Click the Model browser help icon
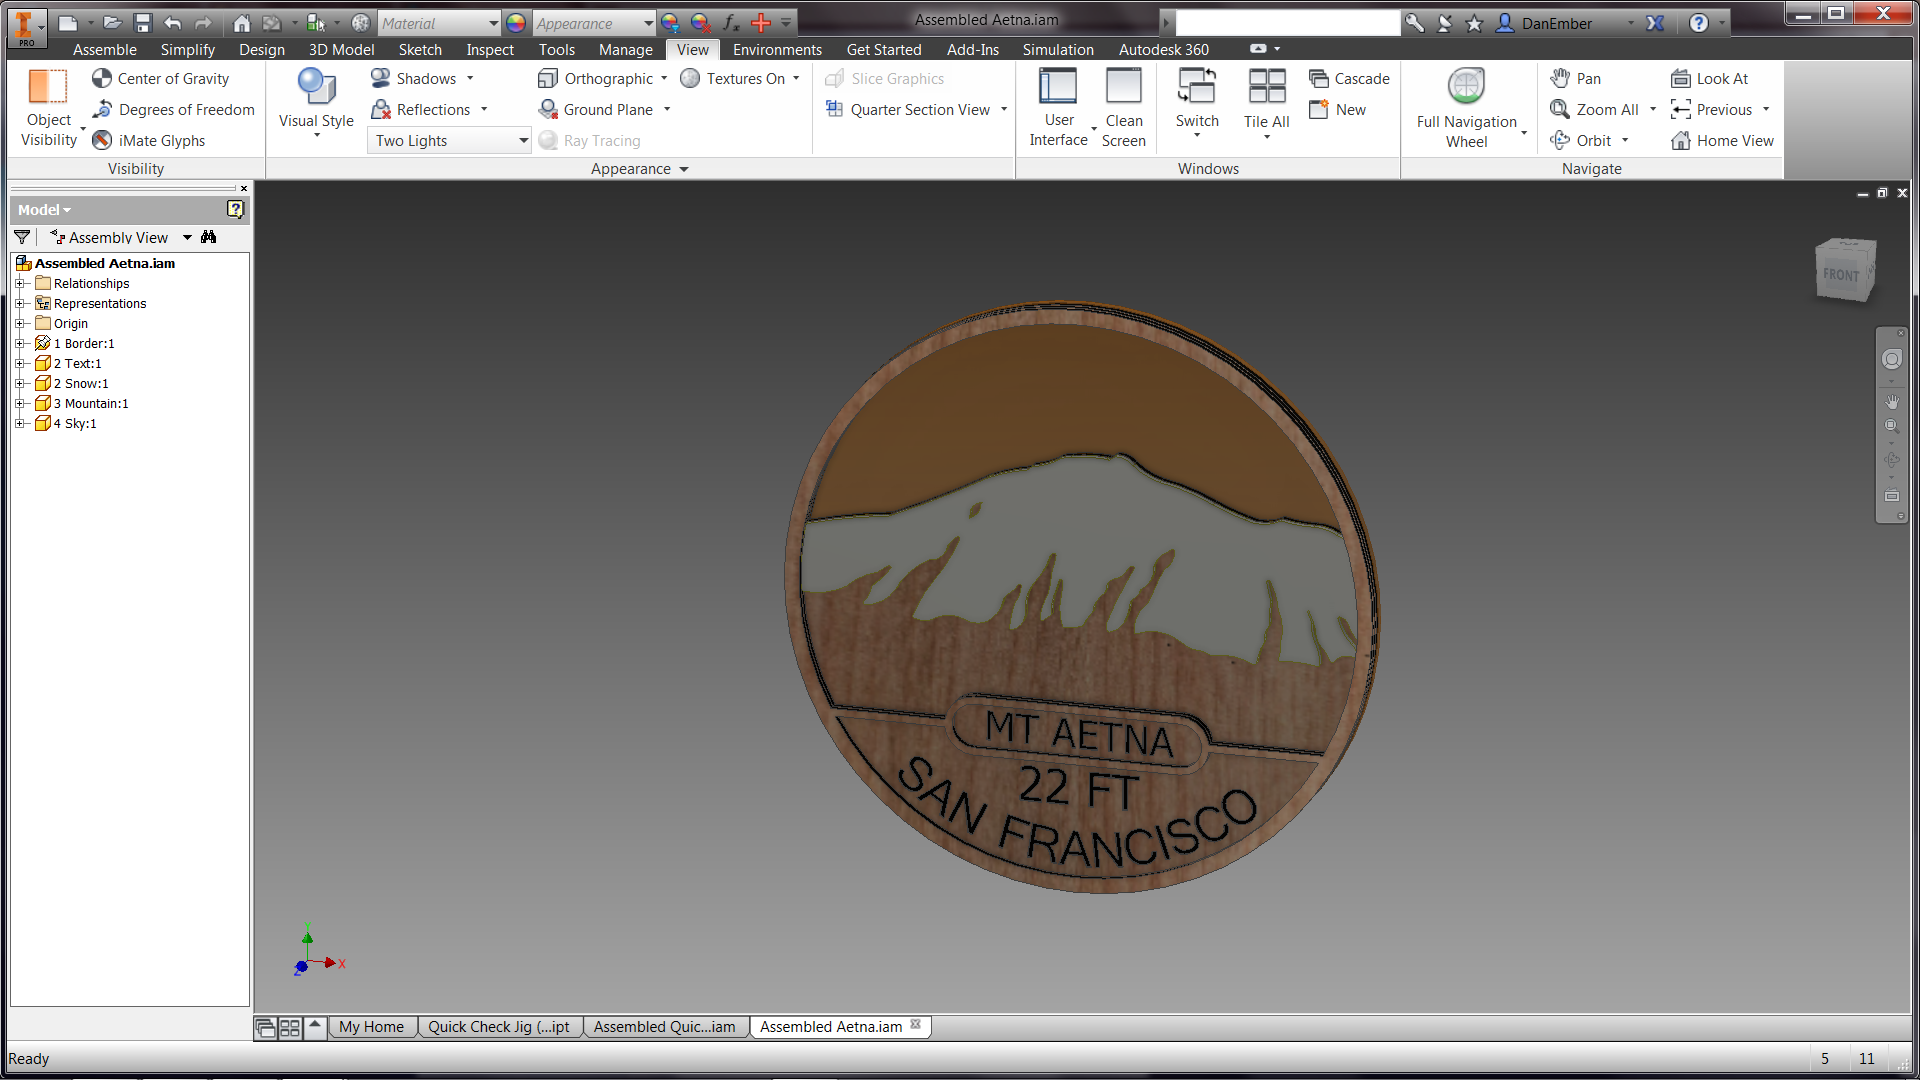Viewport: 1920px width, 1080px height. 235,209
